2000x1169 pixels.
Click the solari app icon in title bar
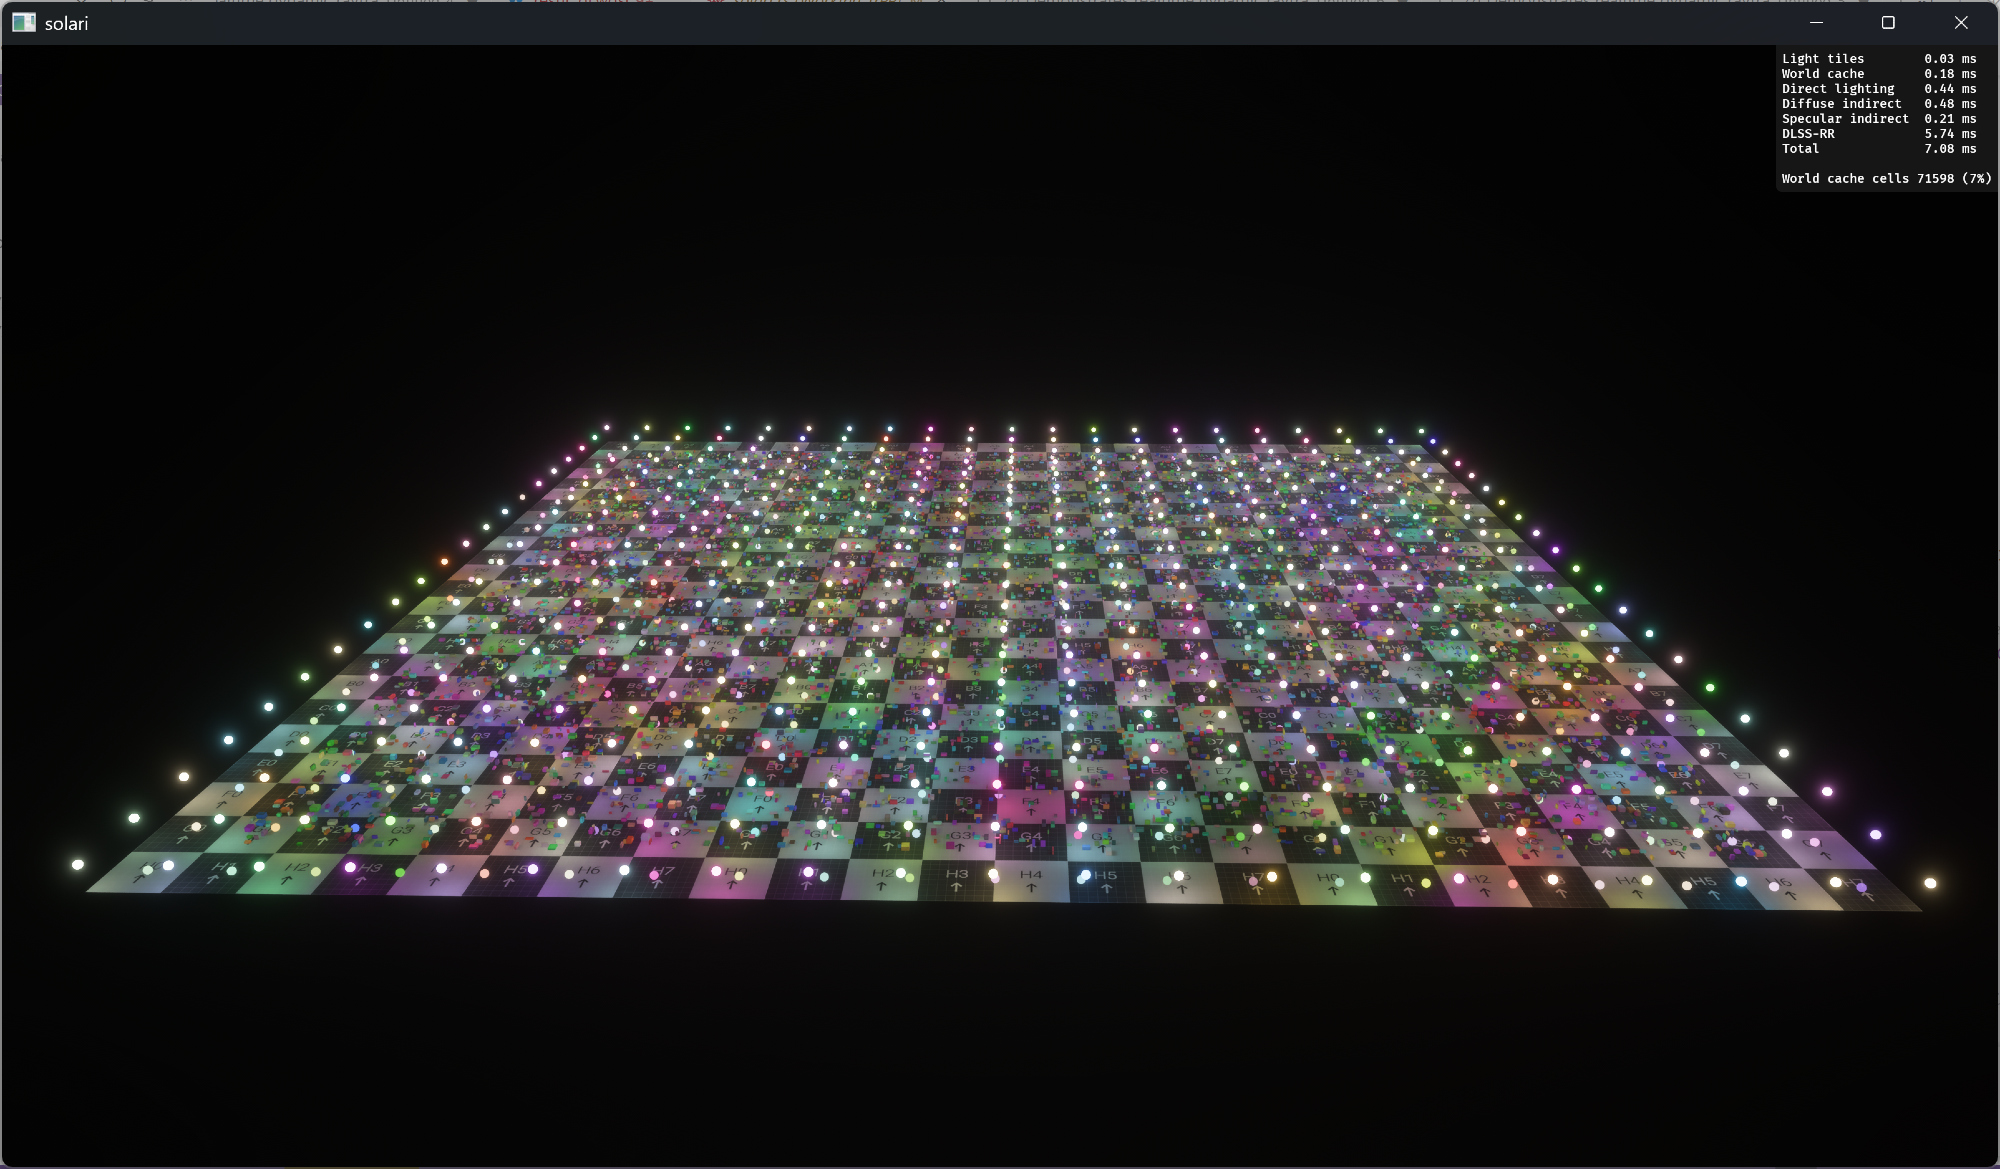23,22
